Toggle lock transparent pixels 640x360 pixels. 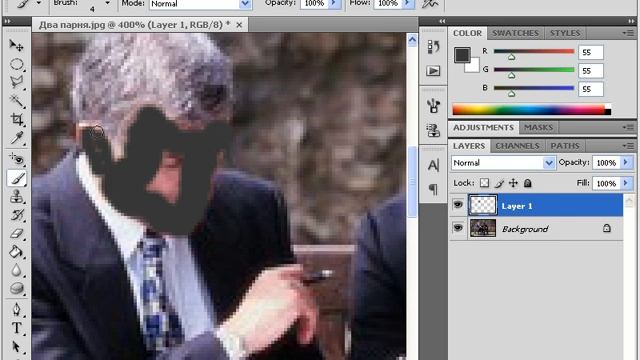point(484,183)
